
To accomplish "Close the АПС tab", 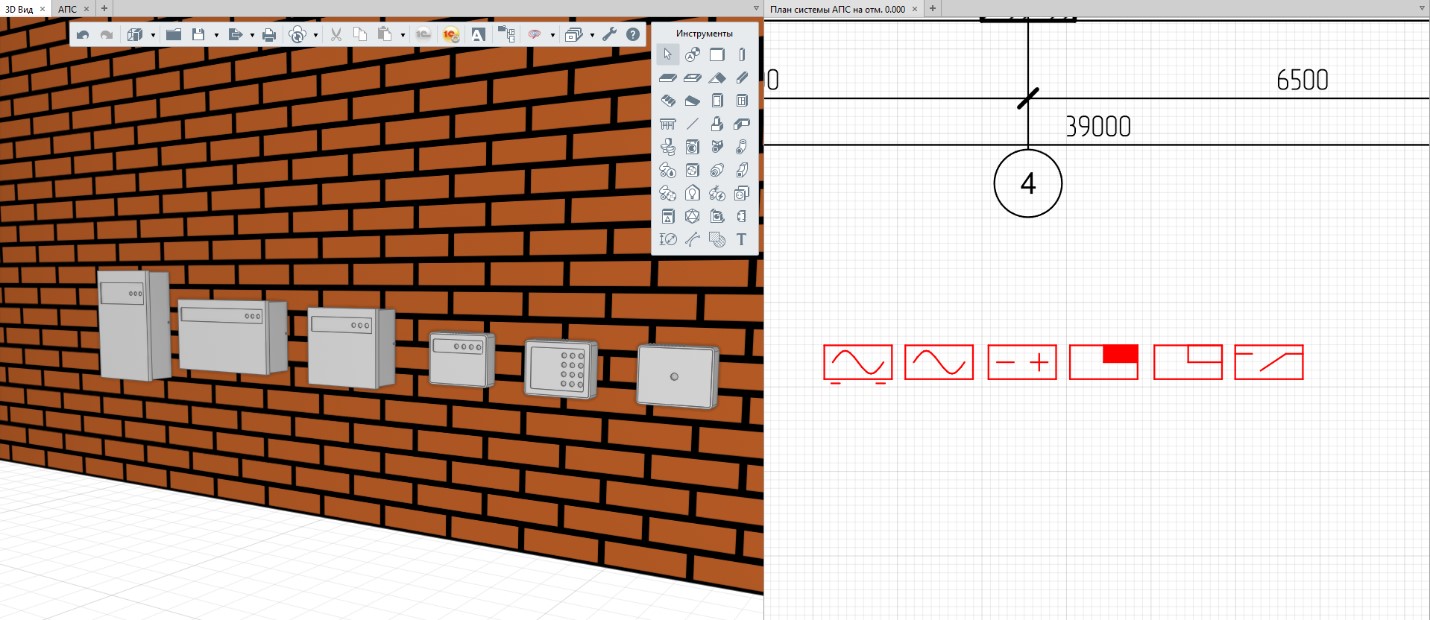I will 88,8.
